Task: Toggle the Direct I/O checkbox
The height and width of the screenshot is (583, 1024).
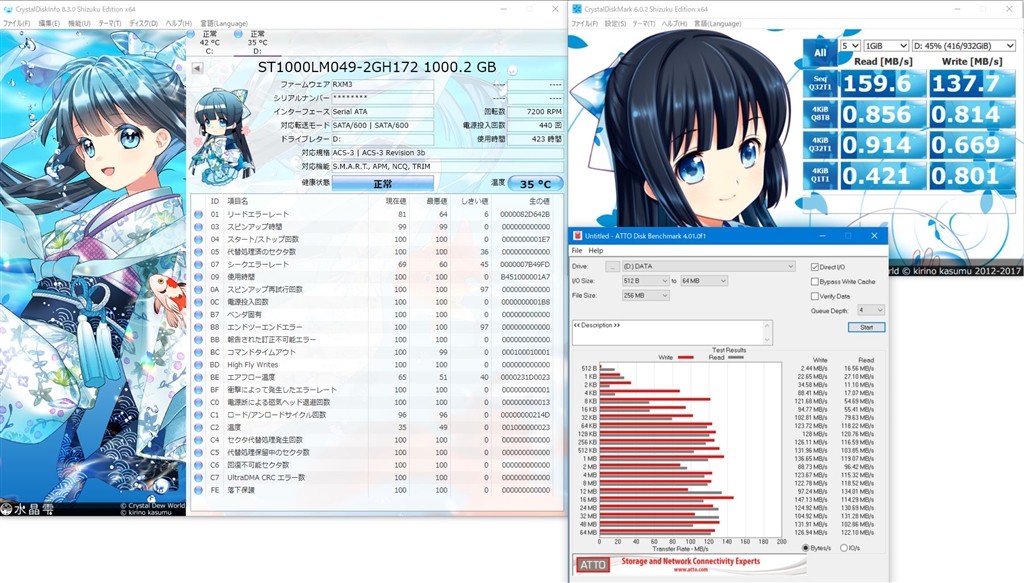Action: pos(815,267)
